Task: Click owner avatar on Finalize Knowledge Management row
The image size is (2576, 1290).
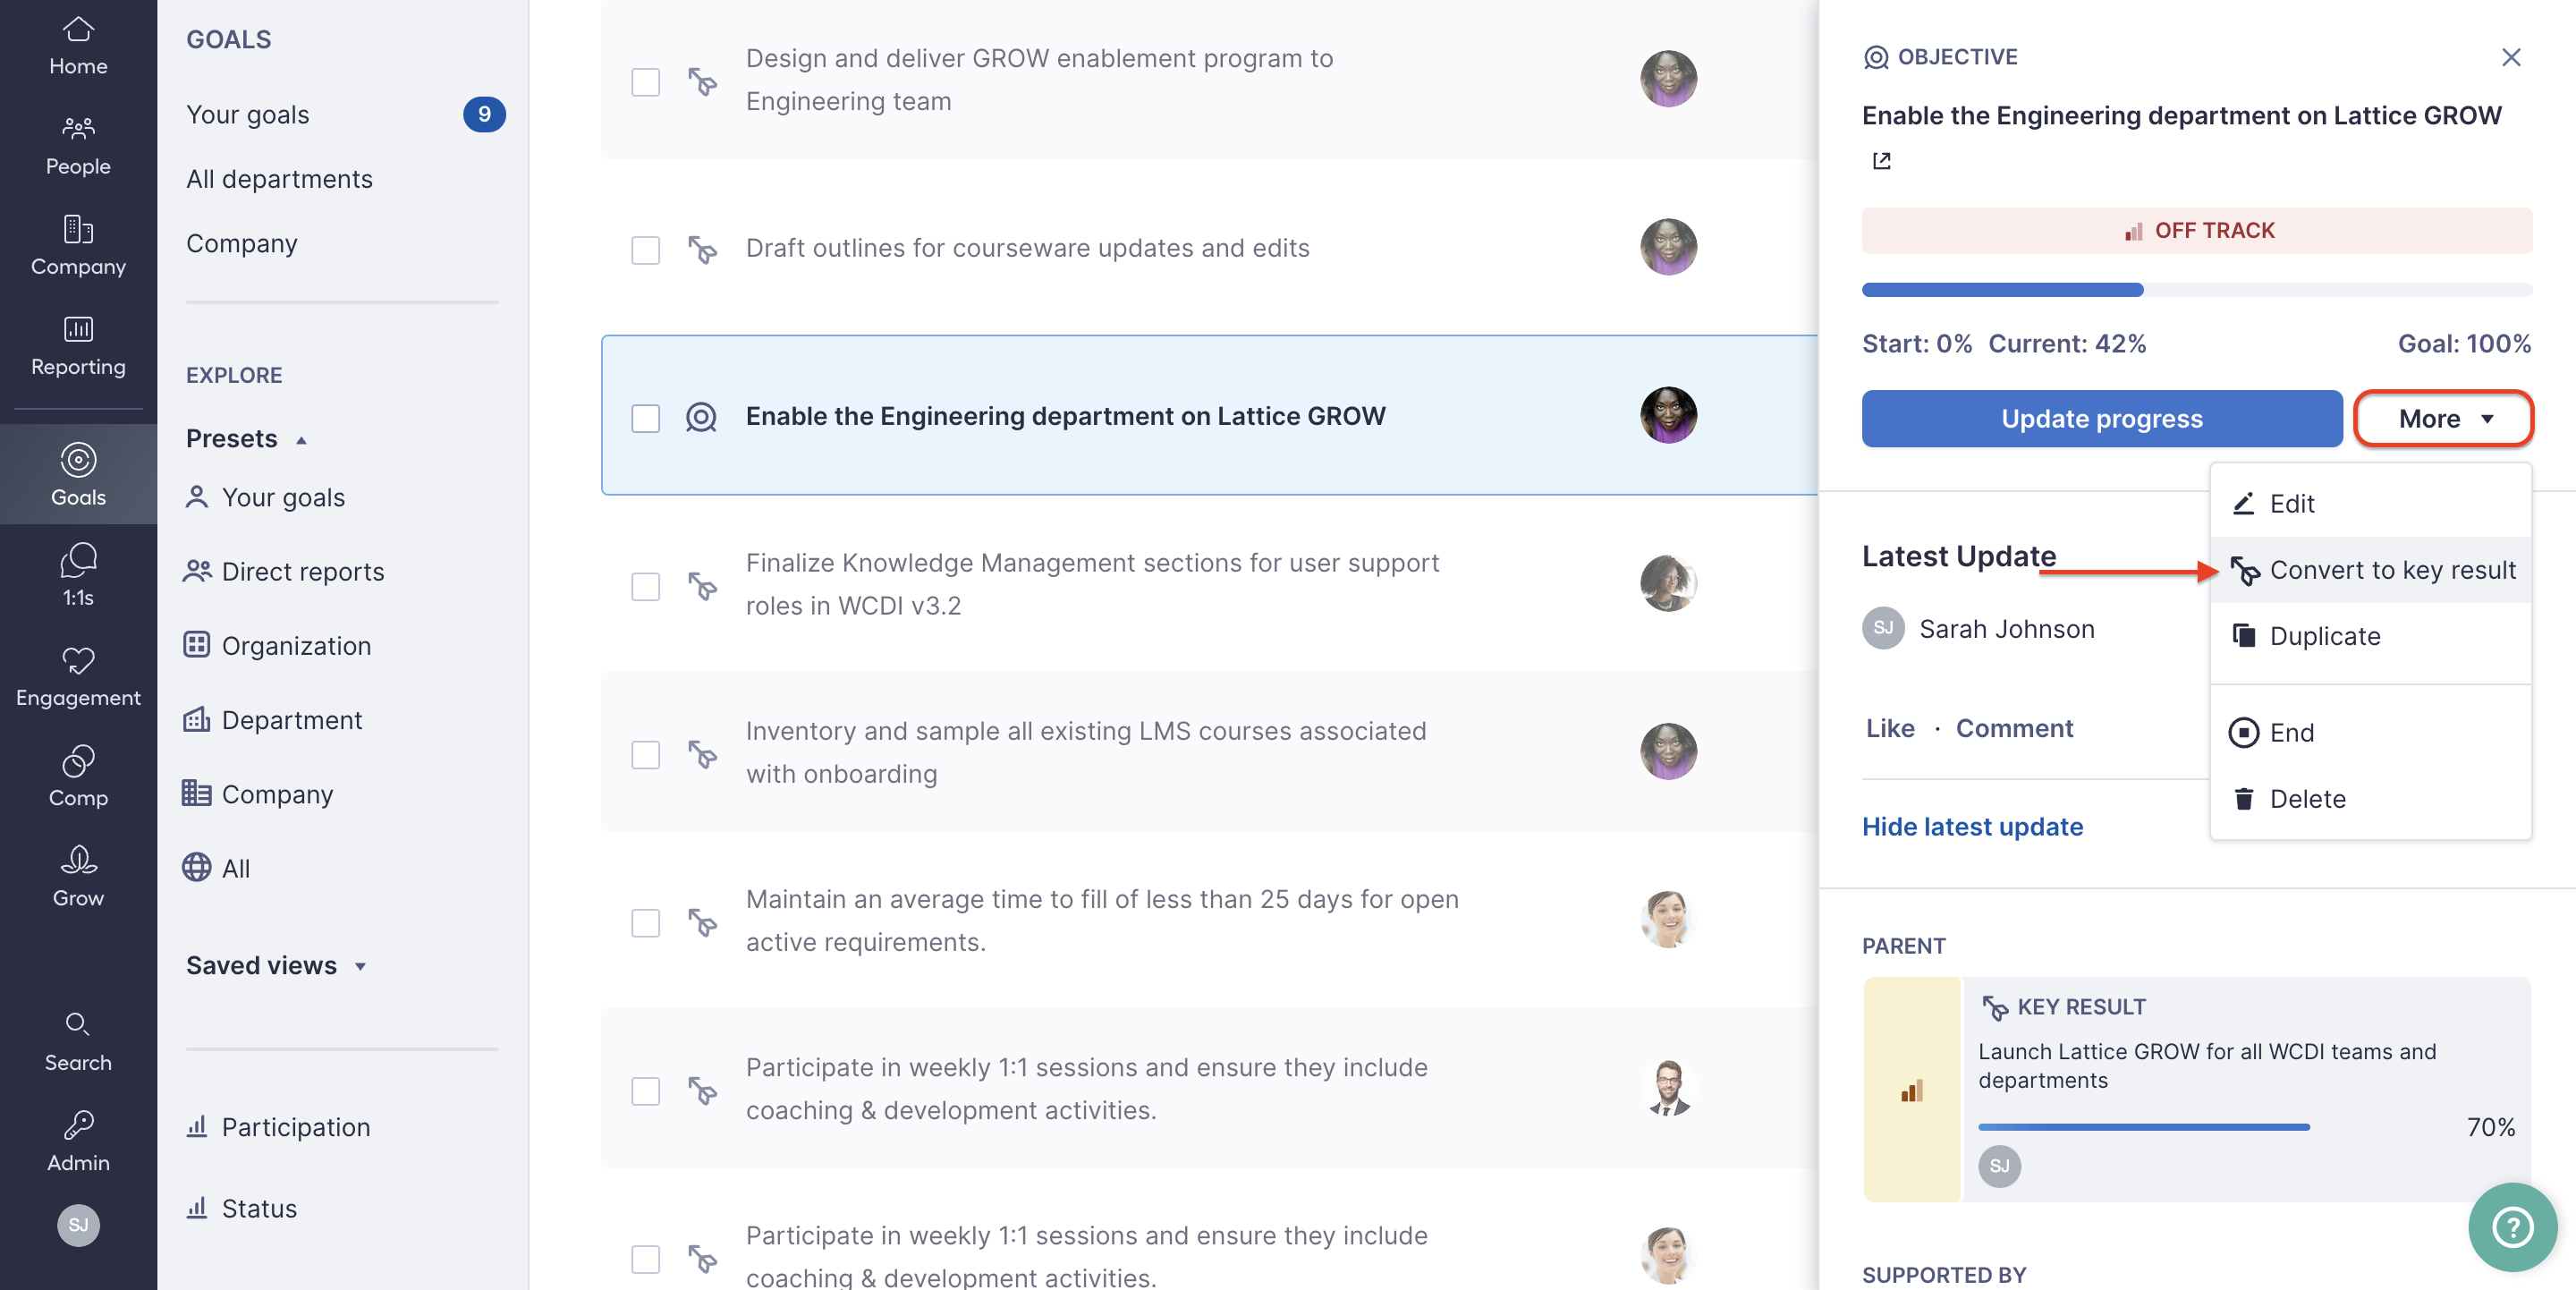Action: coord(1668,584)
